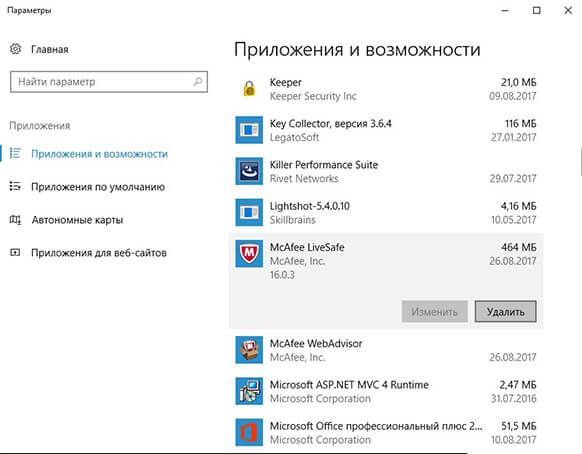Viewport: 582px width, 454px height.
Task: Click the 16.0.3 version text
Action: 282,275
